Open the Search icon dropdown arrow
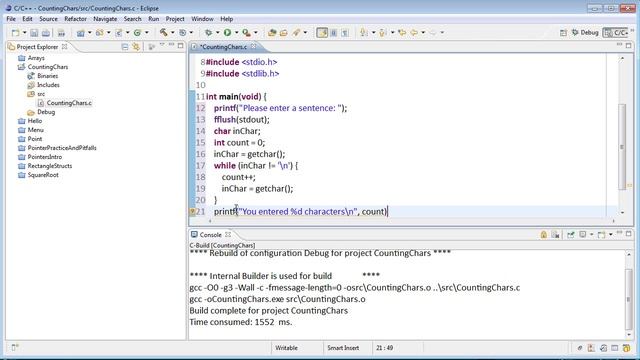The image size is (640, 360). 305,33
